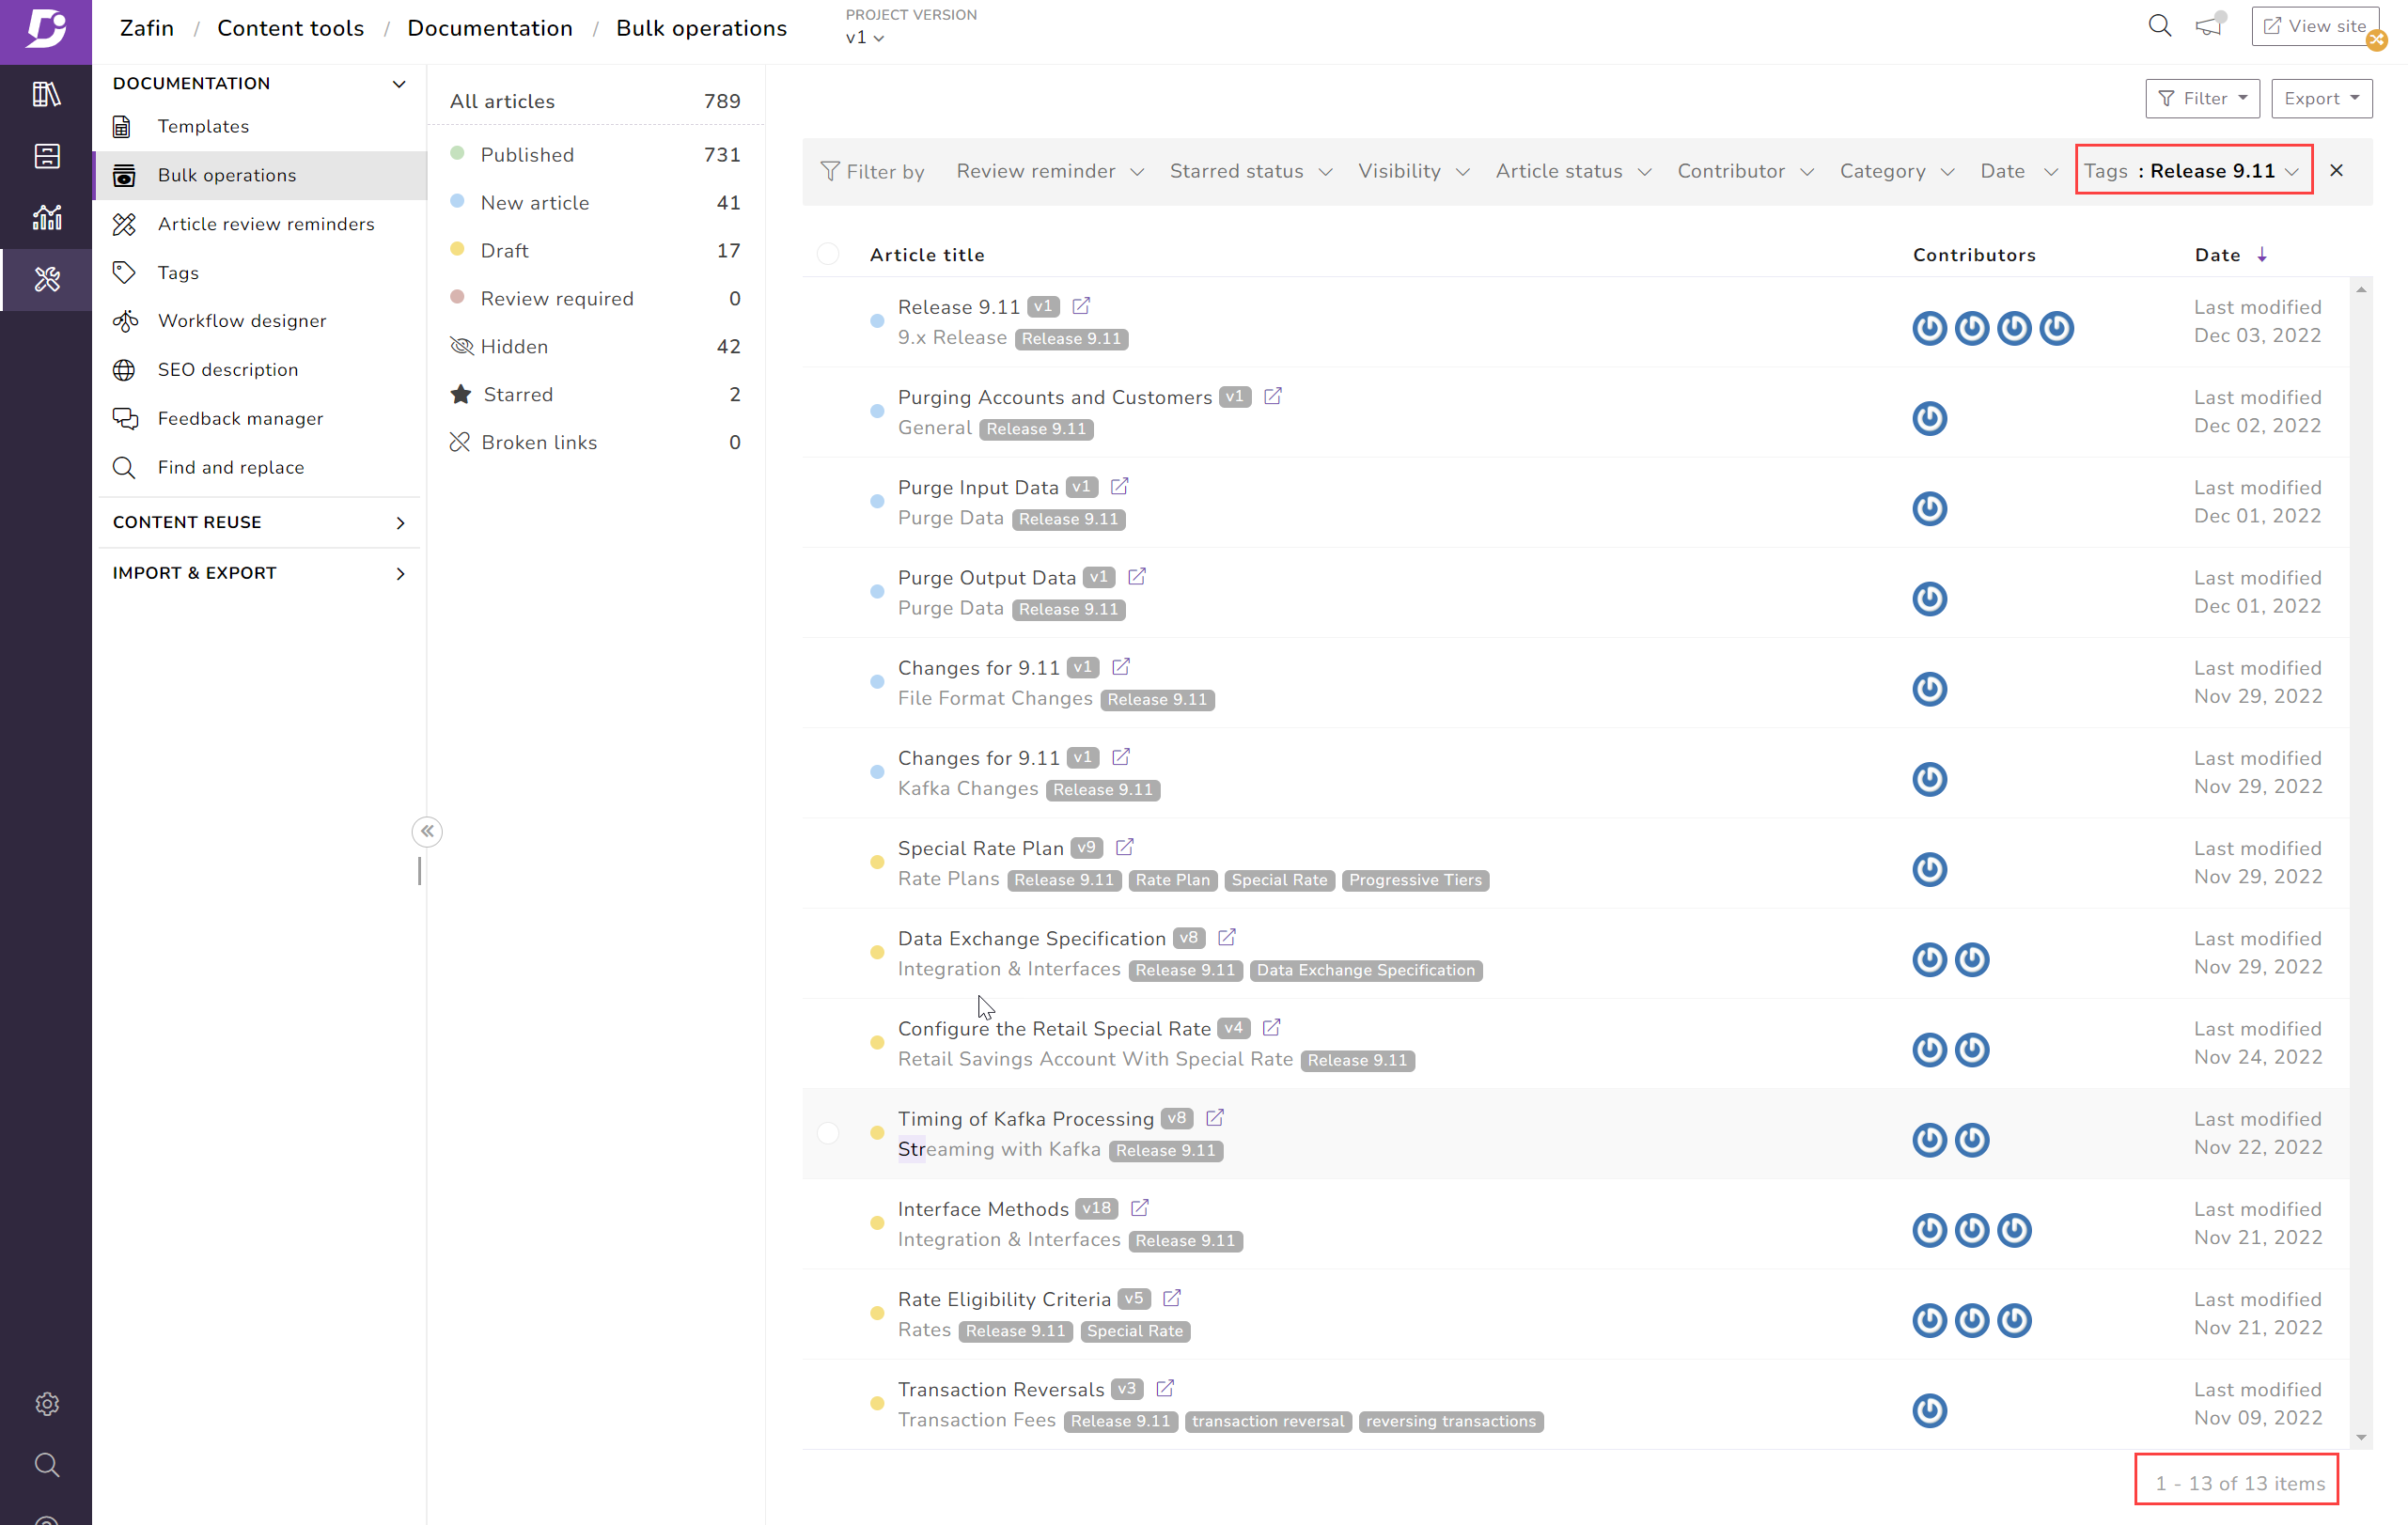This screenshot has width=2408, height=1525.
Task: Expand the Review reminder filter dropdown
Action: 1050,171
